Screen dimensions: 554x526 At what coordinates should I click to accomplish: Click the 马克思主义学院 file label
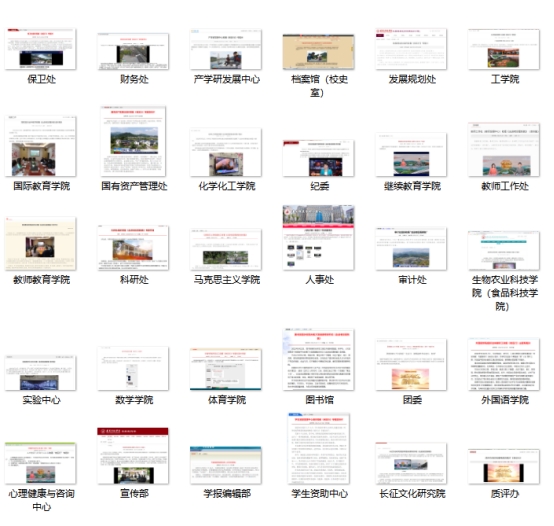226,280
